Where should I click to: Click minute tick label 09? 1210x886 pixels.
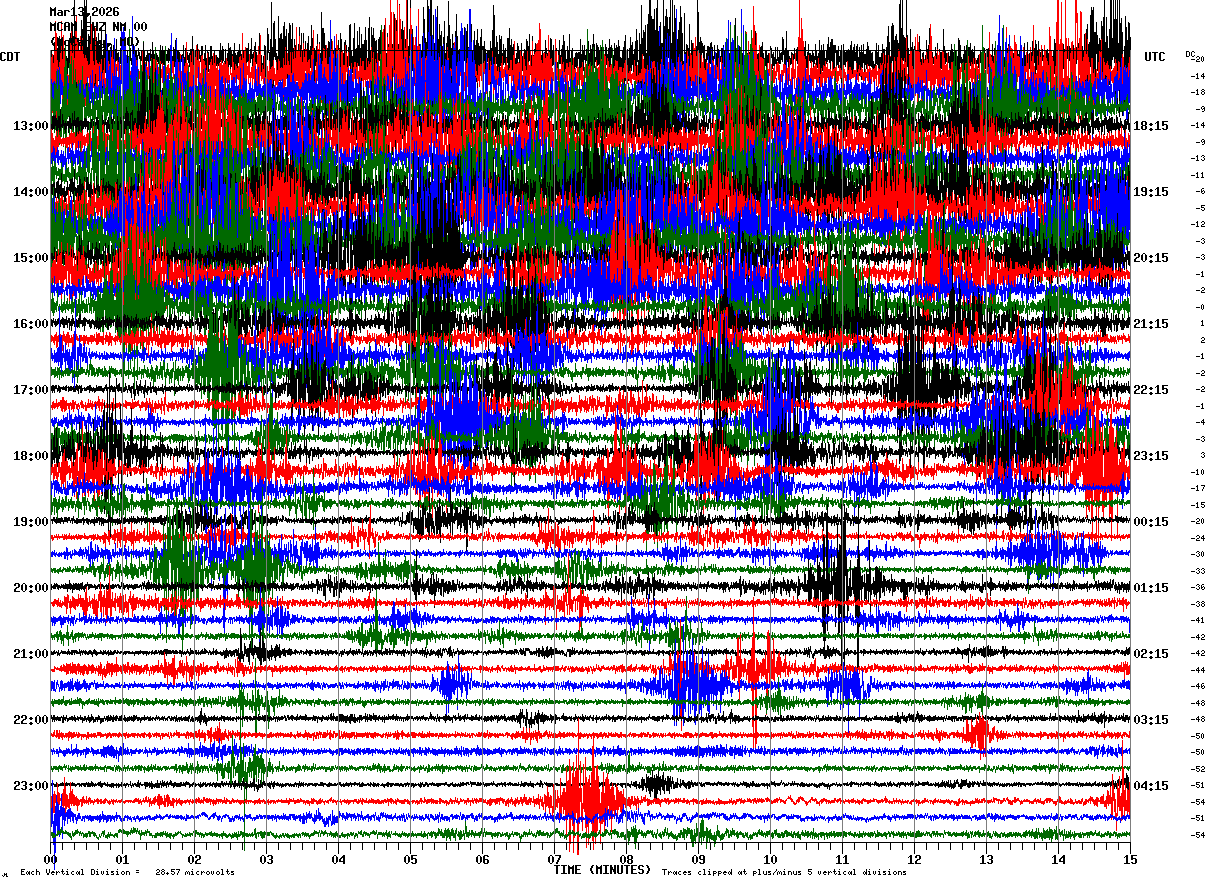pyautogui.click(x=698, y=859)
